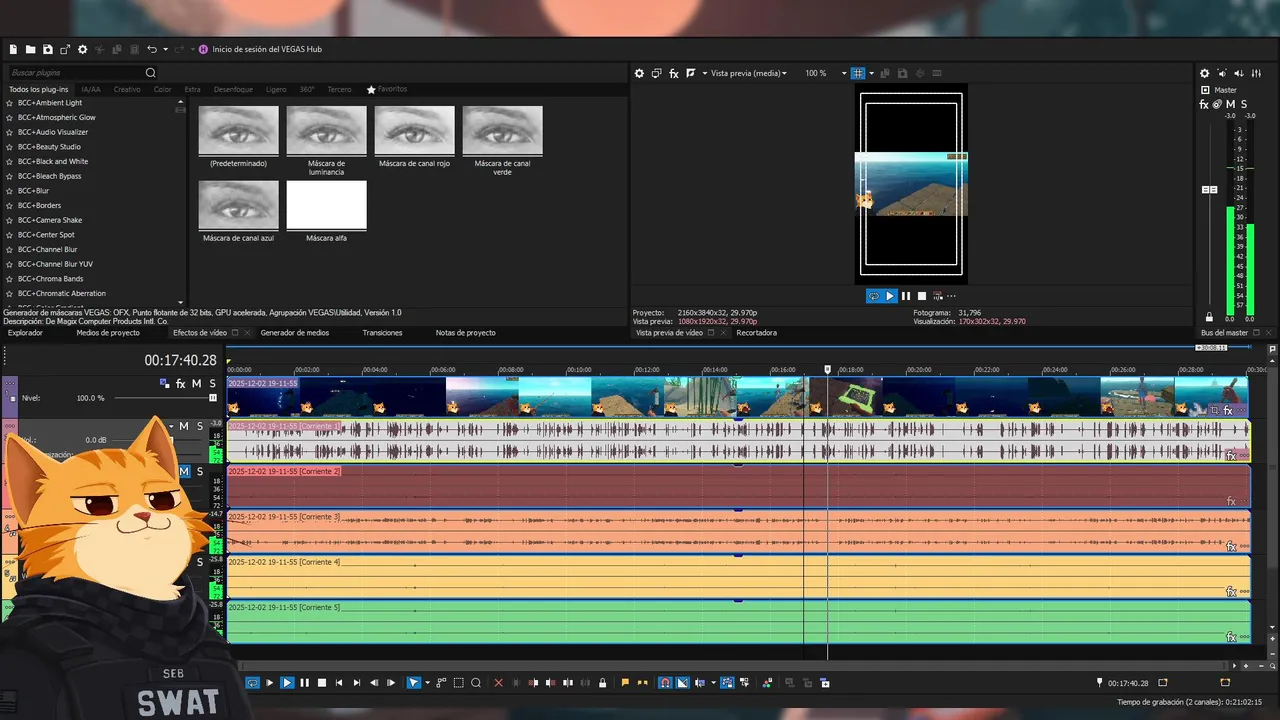Open Master bus audio settings gear
Viewport: 1280px width, 720px height.
(x=1205, y=73)
